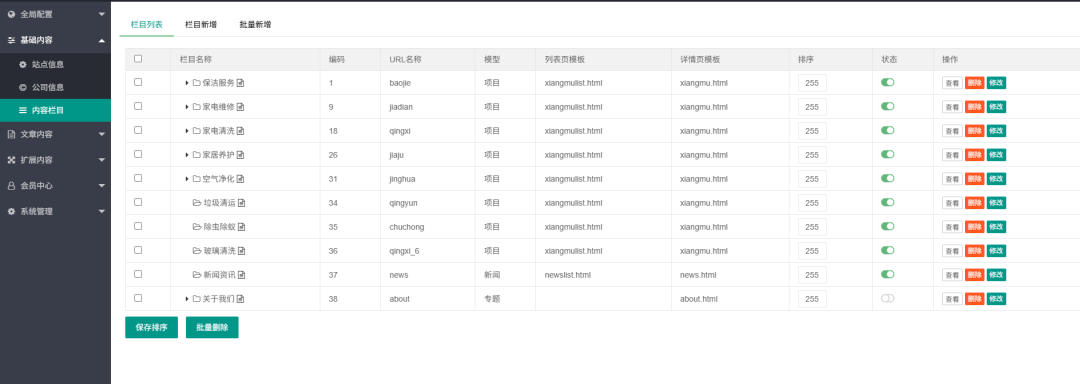Viewport: 1080px width, 384px height.
Task: Click open-folder icon of 新闻资讯 row
Action: point(196,275)
